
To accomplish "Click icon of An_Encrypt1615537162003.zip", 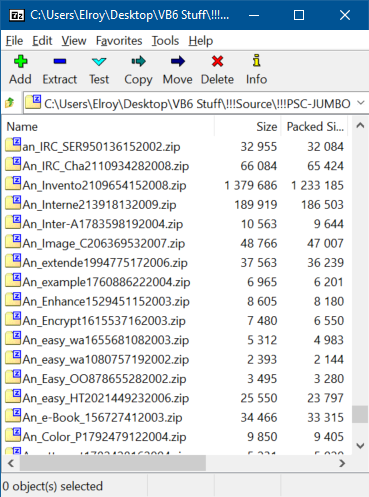I will point(13,319).
